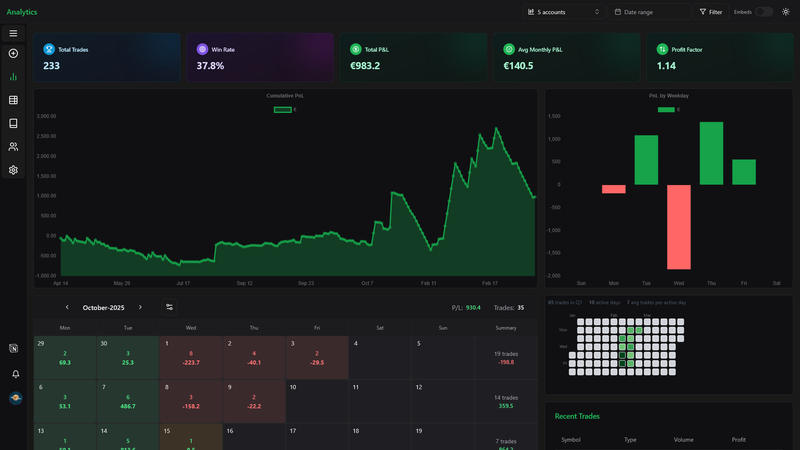
Task: Toggle the Embeds switch
Action: 764,12
